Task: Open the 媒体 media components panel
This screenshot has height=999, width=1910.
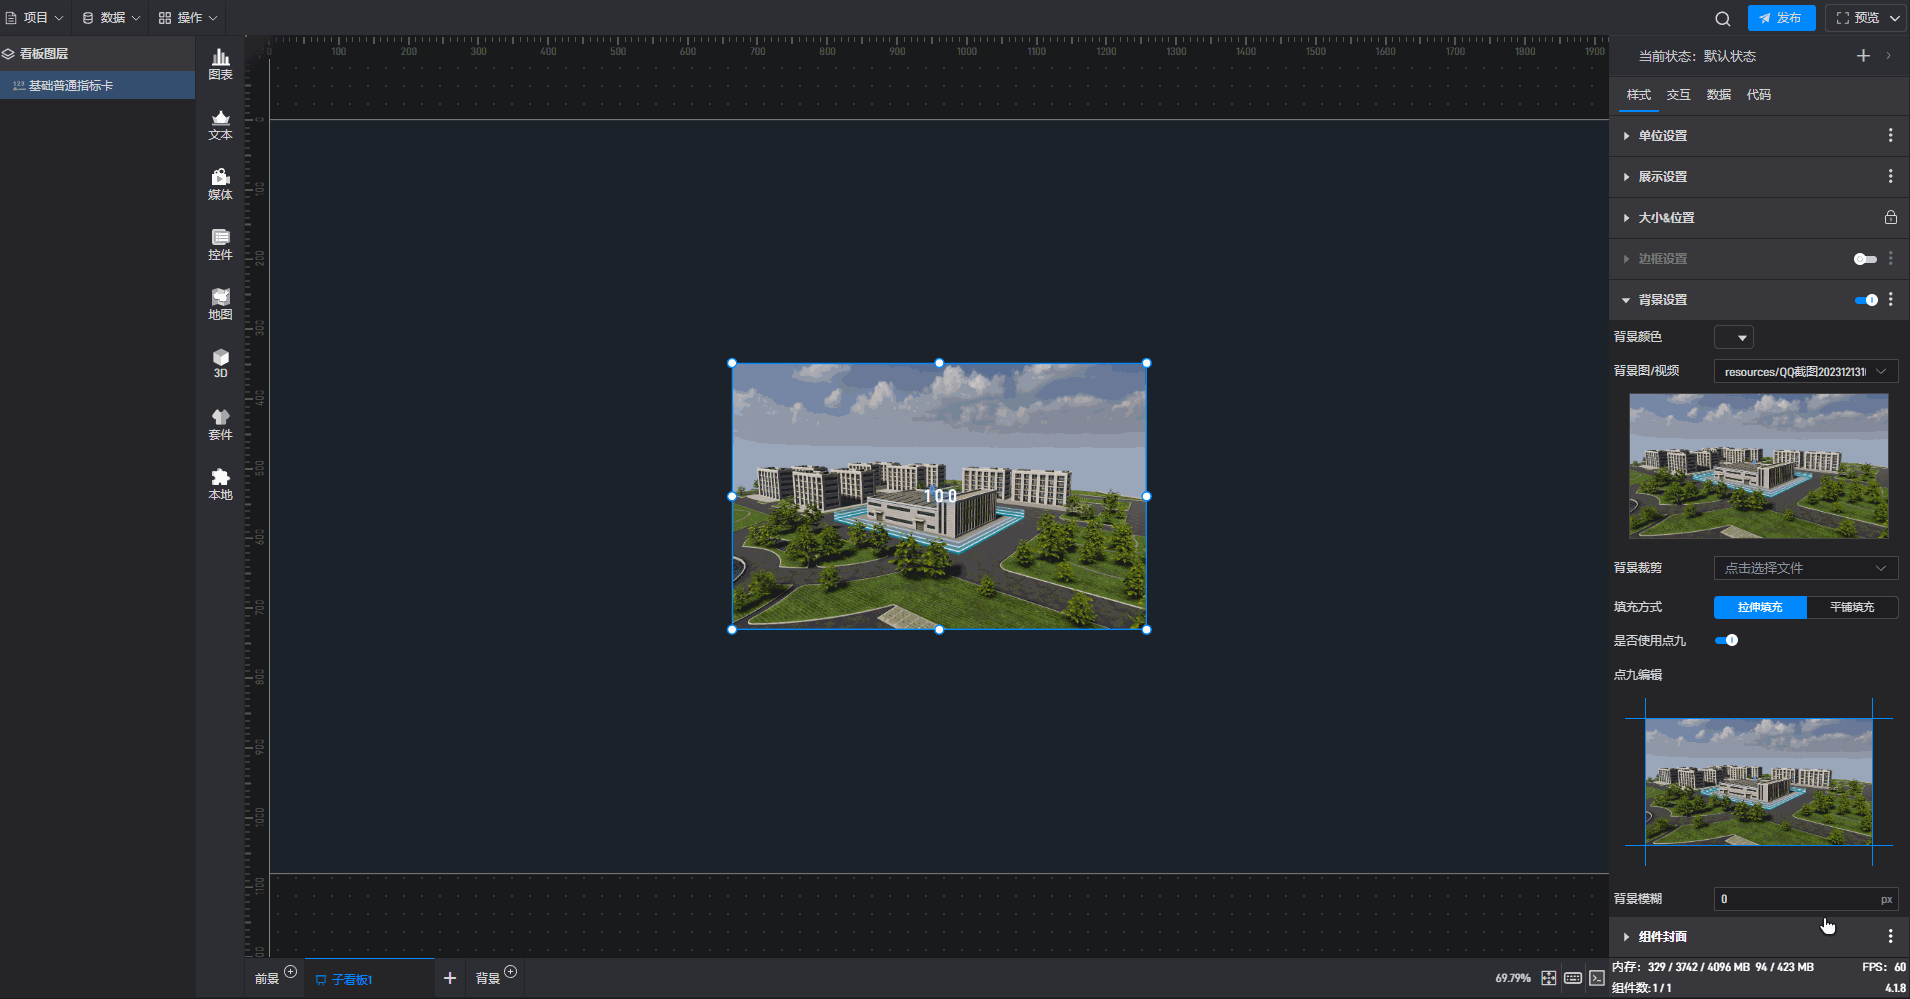Action: [220, 185]
